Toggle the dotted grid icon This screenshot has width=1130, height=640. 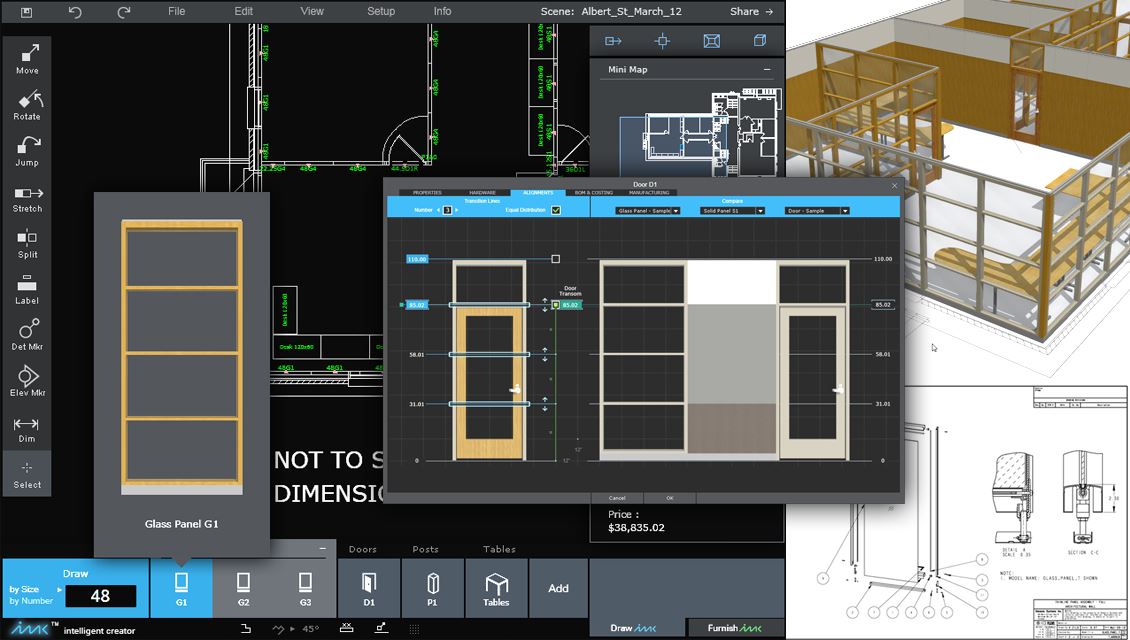(414, 628)
